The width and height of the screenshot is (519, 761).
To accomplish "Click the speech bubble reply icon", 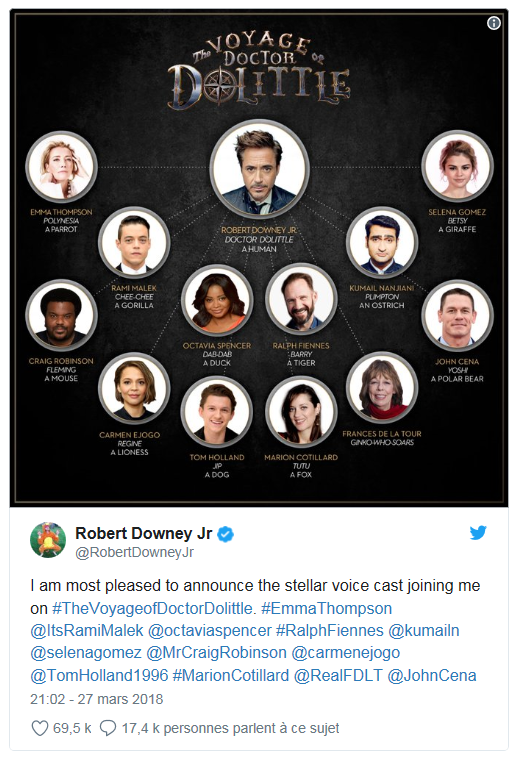I will coord(108,728).
